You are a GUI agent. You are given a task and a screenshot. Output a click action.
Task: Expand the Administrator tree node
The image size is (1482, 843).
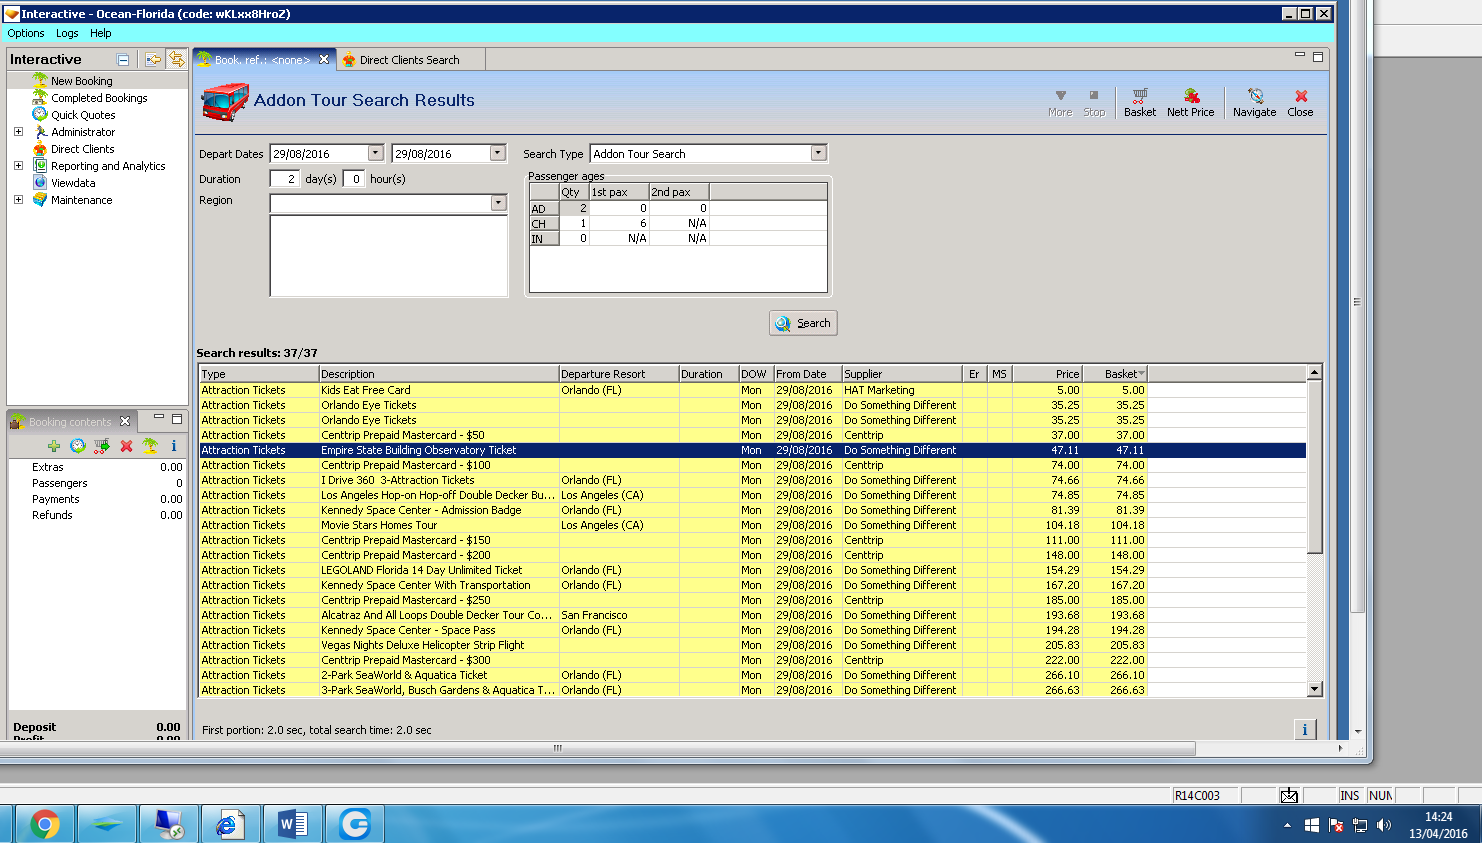pyautogui.click(x=18, y=132)
